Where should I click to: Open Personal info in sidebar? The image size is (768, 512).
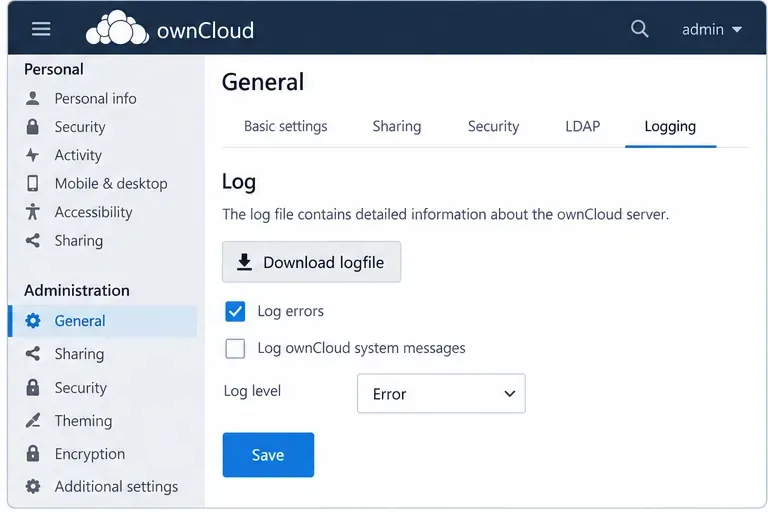(x=96, y=98)
